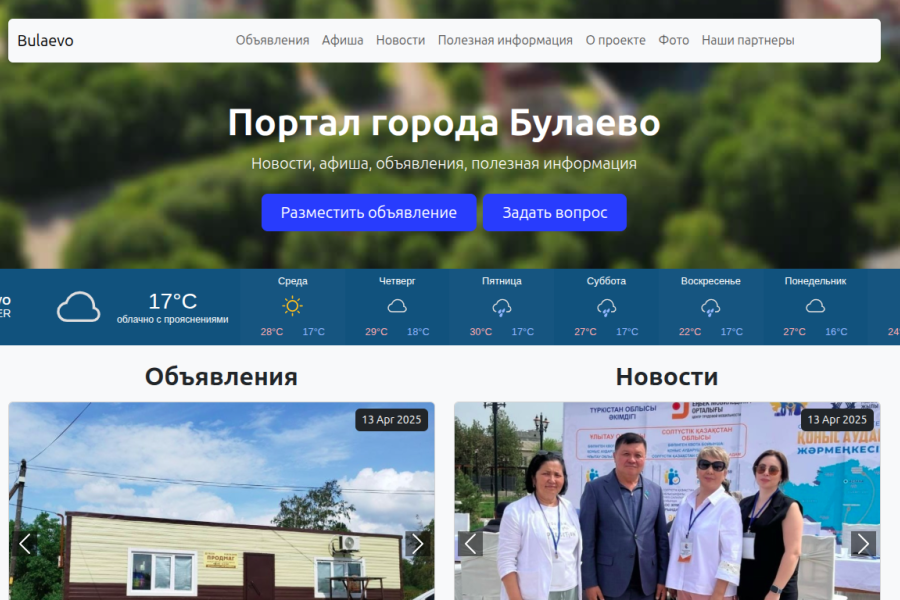Click the large current weather cloud icon
The width and height of the screenshot is (900, 600).
(x=79, y=307)
